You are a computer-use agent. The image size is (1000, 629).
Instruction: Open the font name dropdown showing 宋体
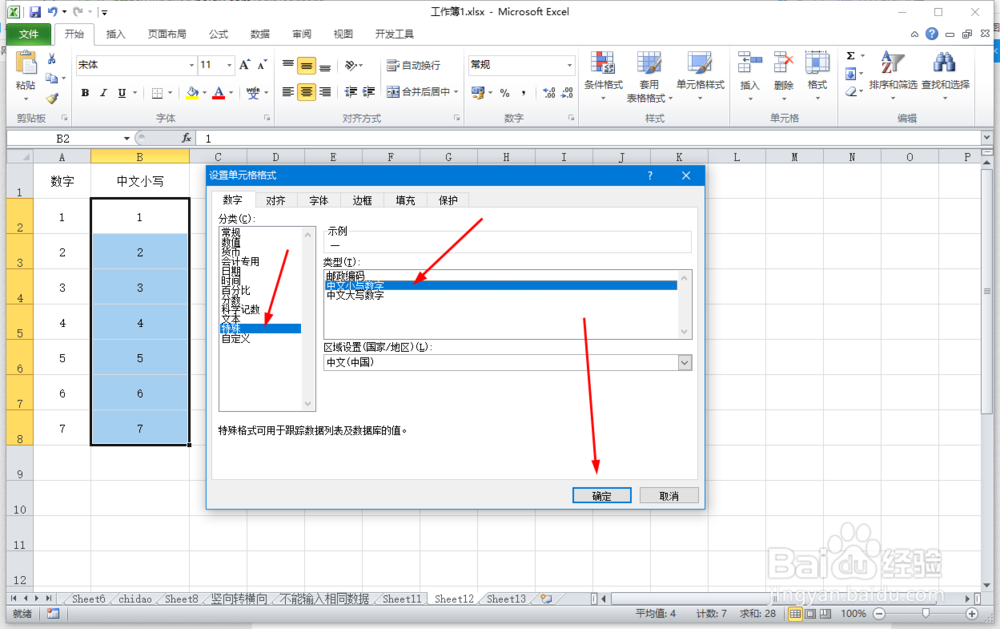191,65
